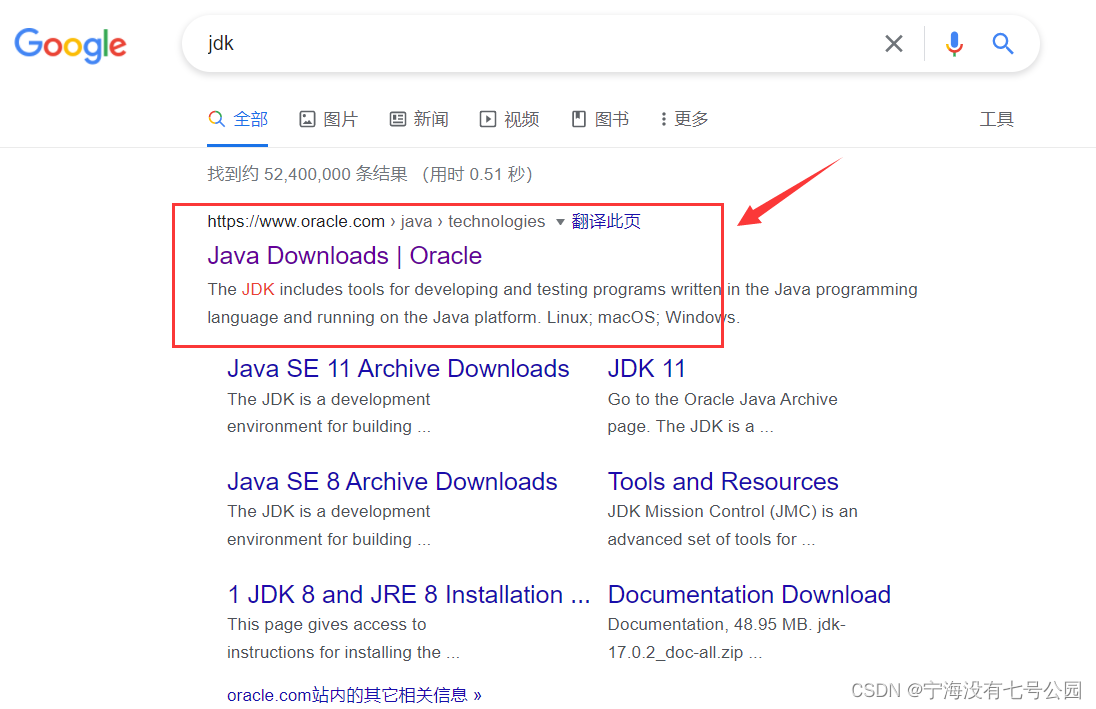Image resolution: width=1096 pixels, height=709 pixels.
Task: Expand the dropdown arrow next to the oracle.com URL
Action: 560,222
